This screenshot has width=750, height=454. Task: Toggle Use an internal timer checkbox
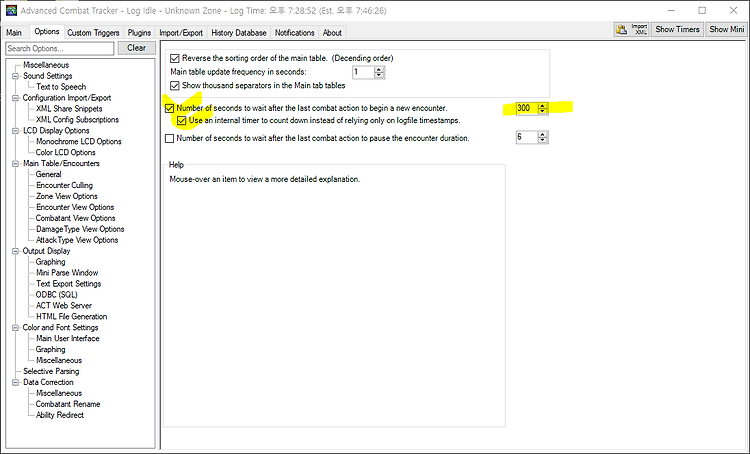click(181, 121)
